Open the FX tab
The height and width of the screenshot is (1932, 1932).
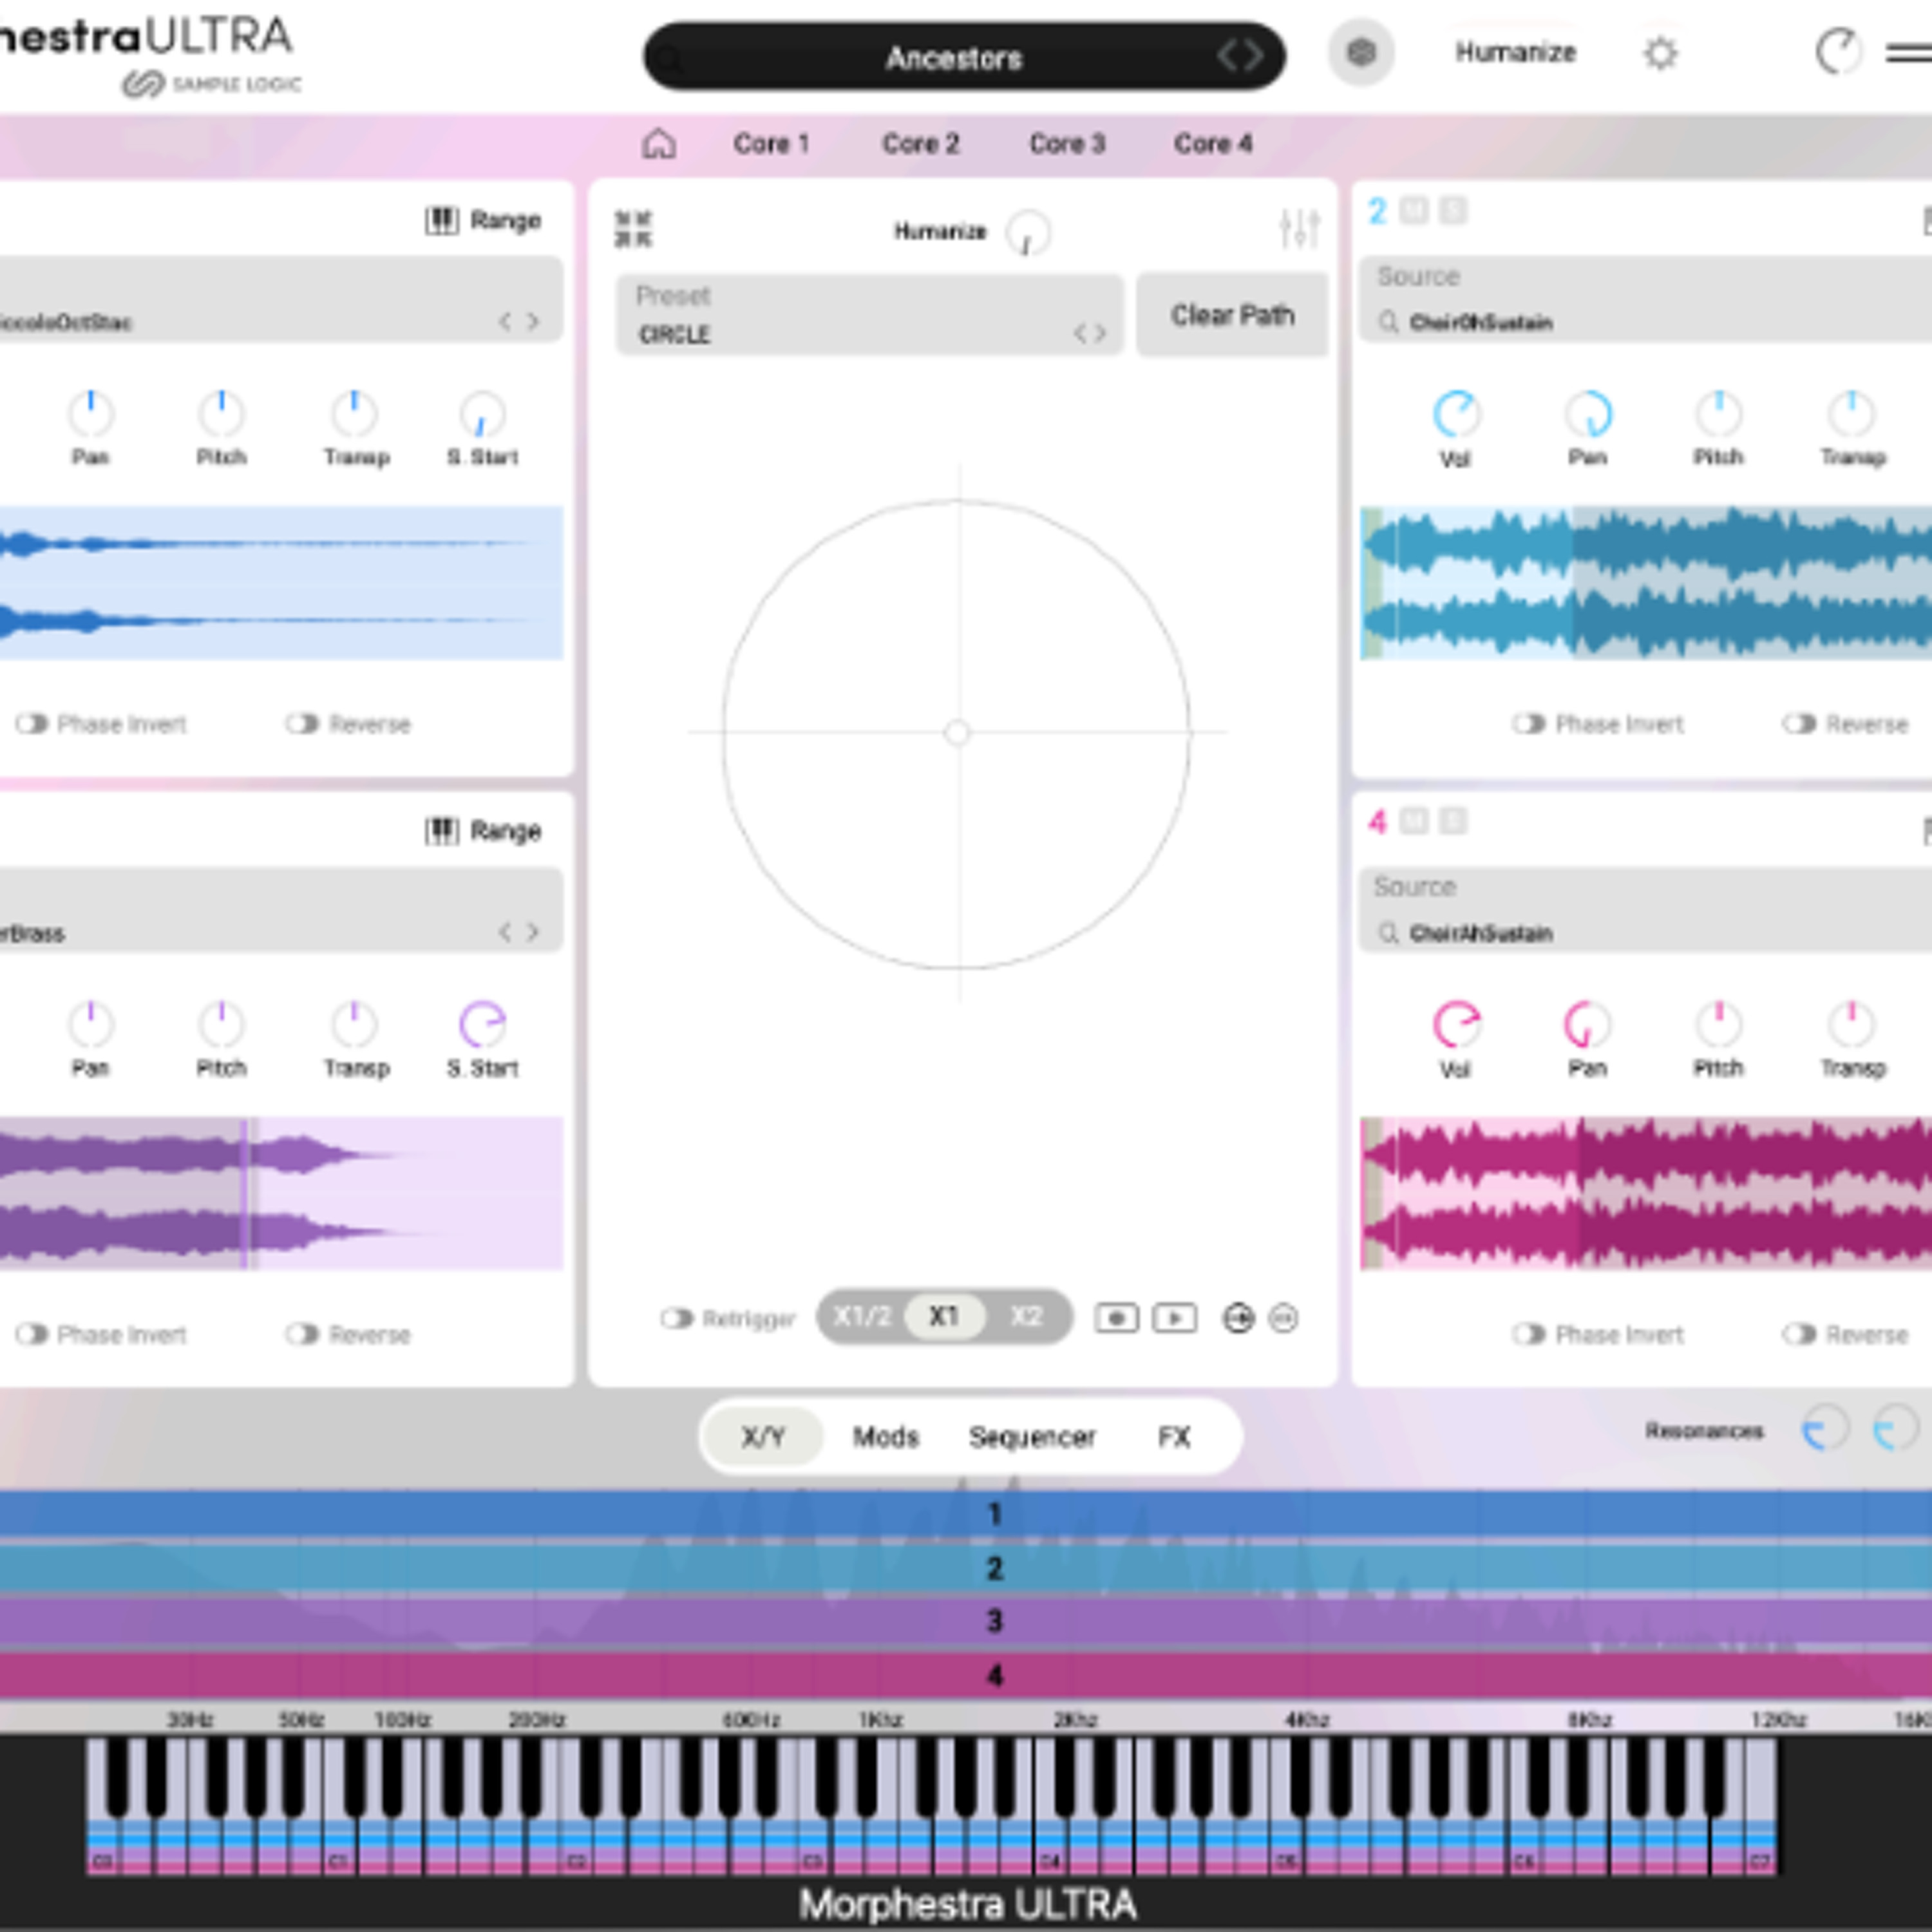[1174, 1437]
